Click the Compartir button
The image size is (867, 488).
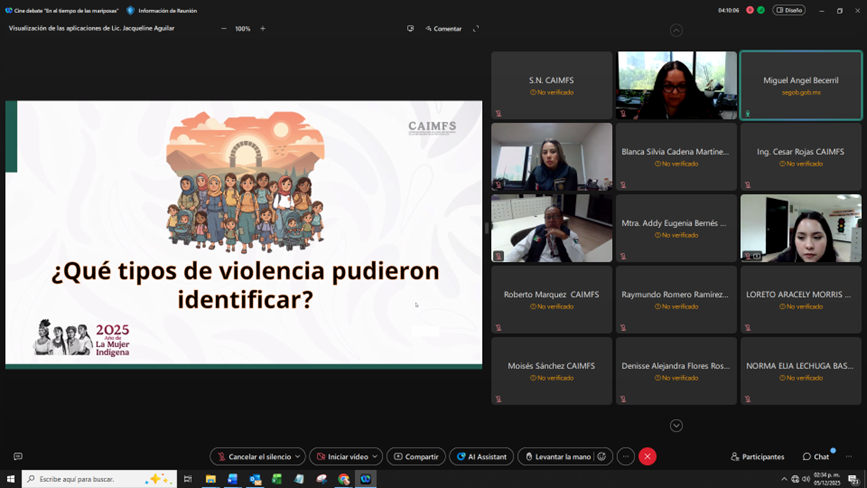(x=416, y=456)
